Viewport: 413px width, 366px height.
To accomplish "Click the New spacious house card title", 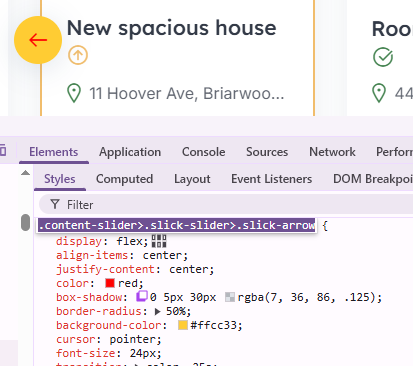I will coord(172,28).
